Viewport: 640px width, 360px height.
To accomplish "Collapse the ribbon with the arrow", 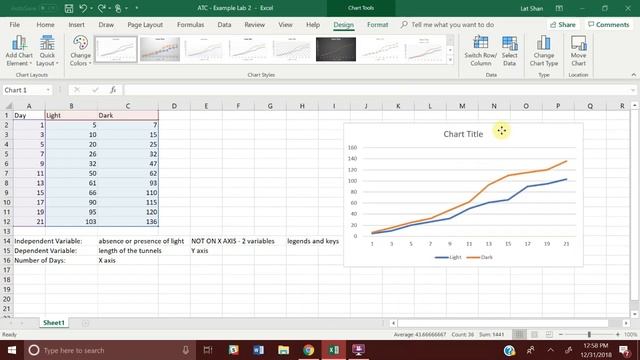I will 633,75.
